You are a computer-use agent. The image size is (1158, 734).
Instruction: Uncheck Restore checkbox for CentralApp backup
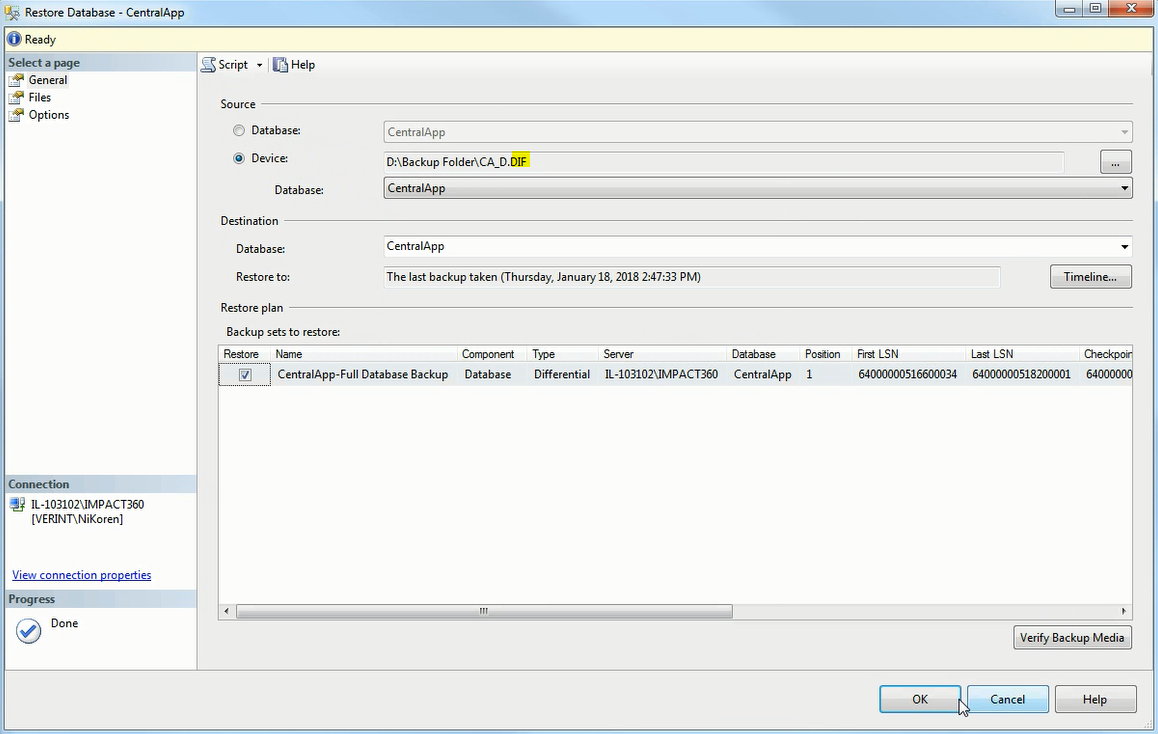(x=245, y=375)
